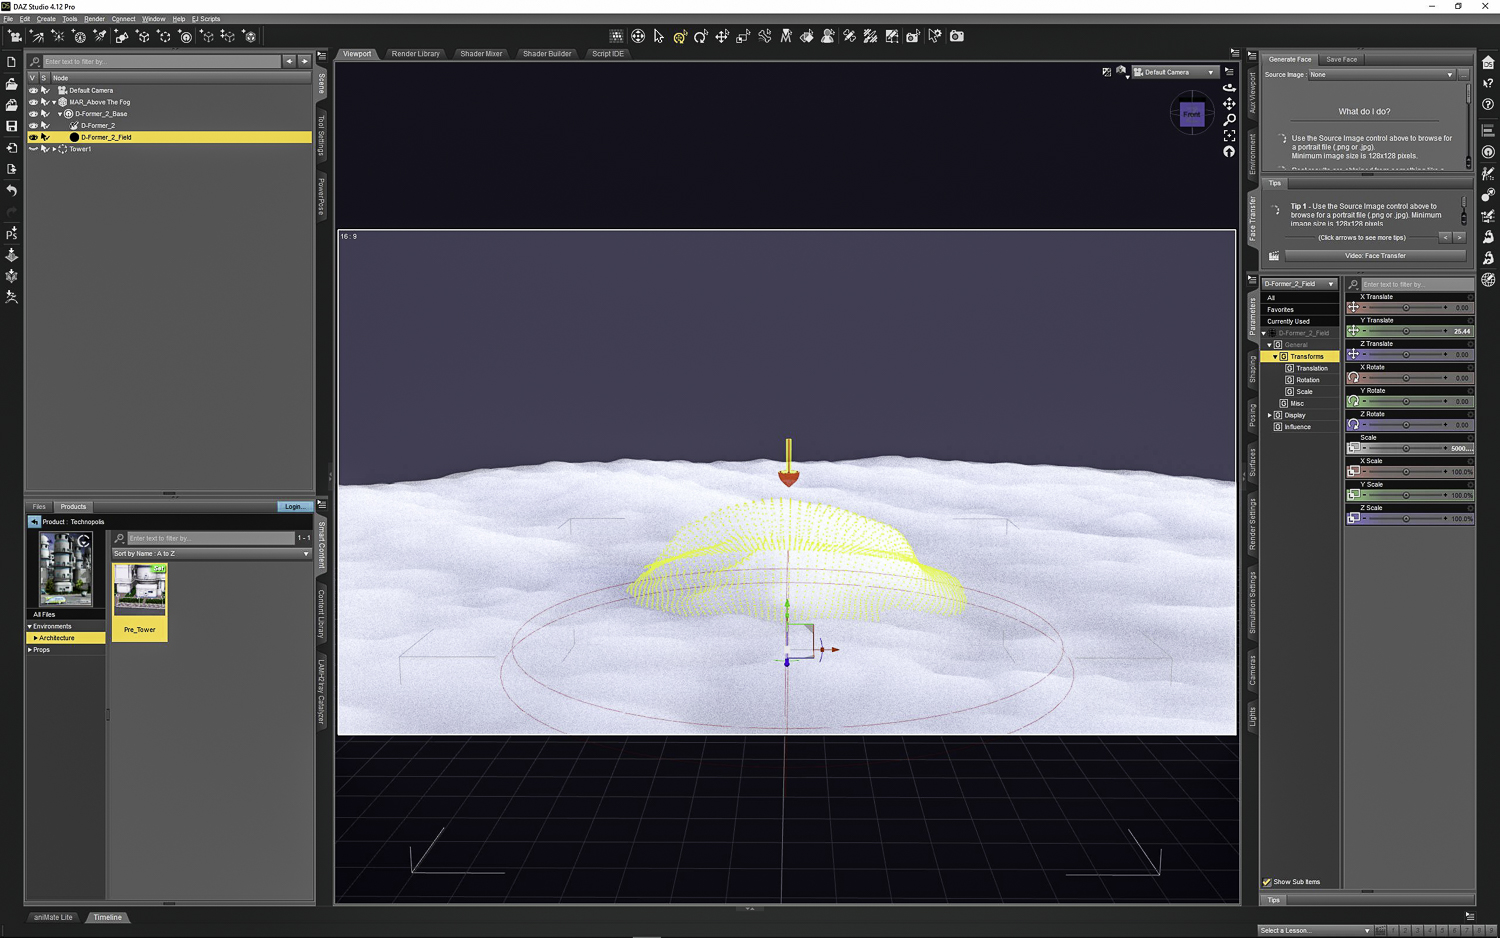Click previous tip left arrow button
Image resolution: width=1500 pixels, height=938 pixels.
1445,238
